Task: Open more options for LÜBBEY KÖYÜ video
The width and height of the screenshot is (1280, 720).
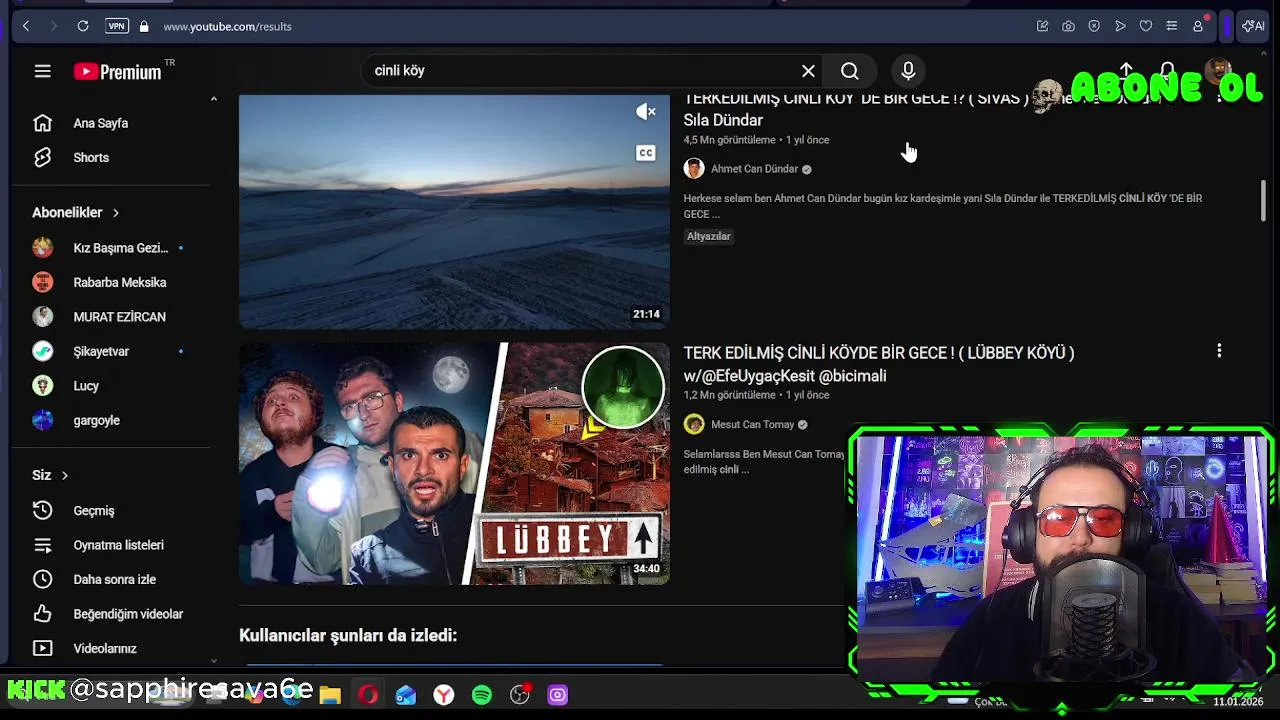Action: click(x=1219, y=351)
